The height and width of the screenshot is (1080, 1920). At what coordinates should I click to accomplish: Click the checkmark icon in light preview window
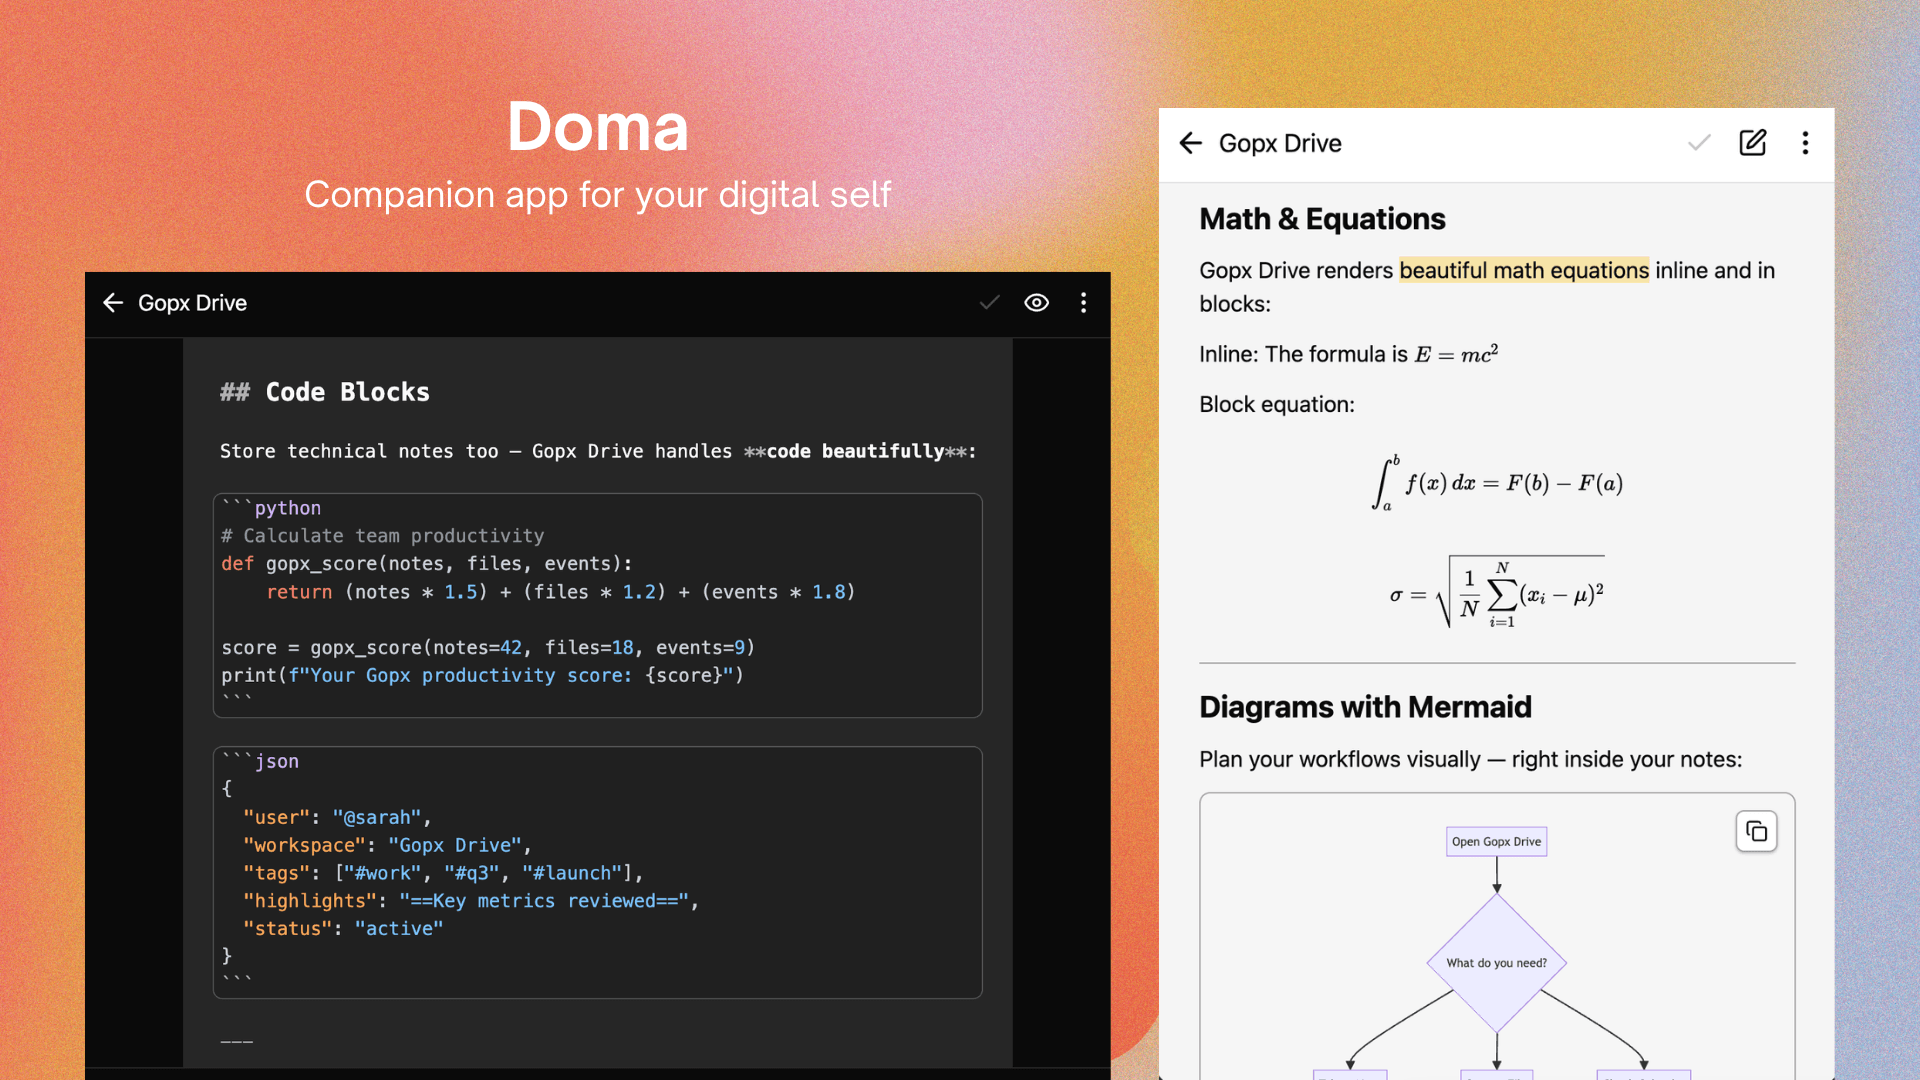1699,143
